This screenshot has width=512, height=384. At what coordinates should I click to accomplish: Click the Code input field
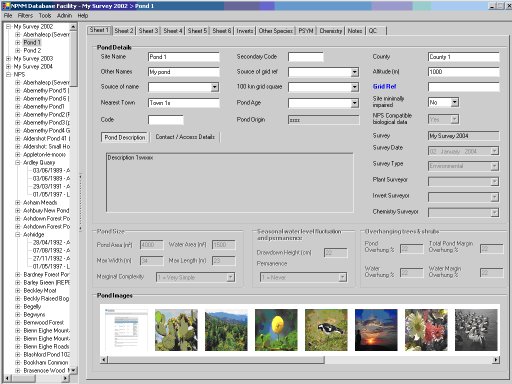[x=166, y=120]
